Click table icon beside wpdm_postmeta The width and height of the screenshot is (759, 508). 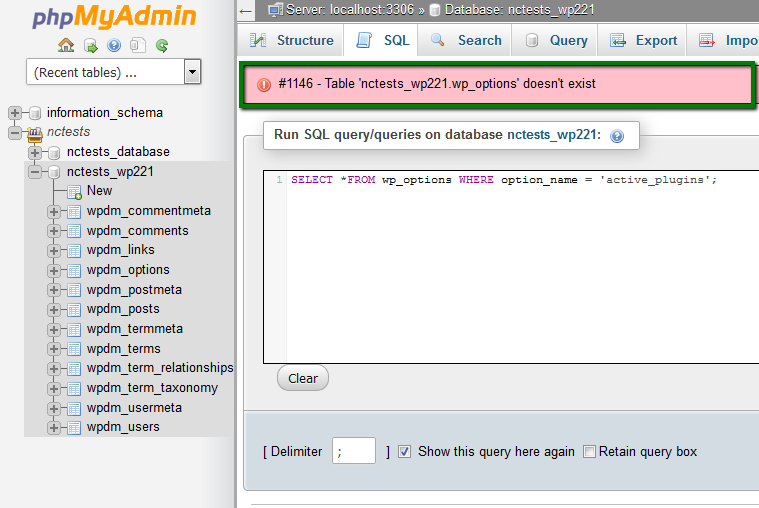point(74,290)
